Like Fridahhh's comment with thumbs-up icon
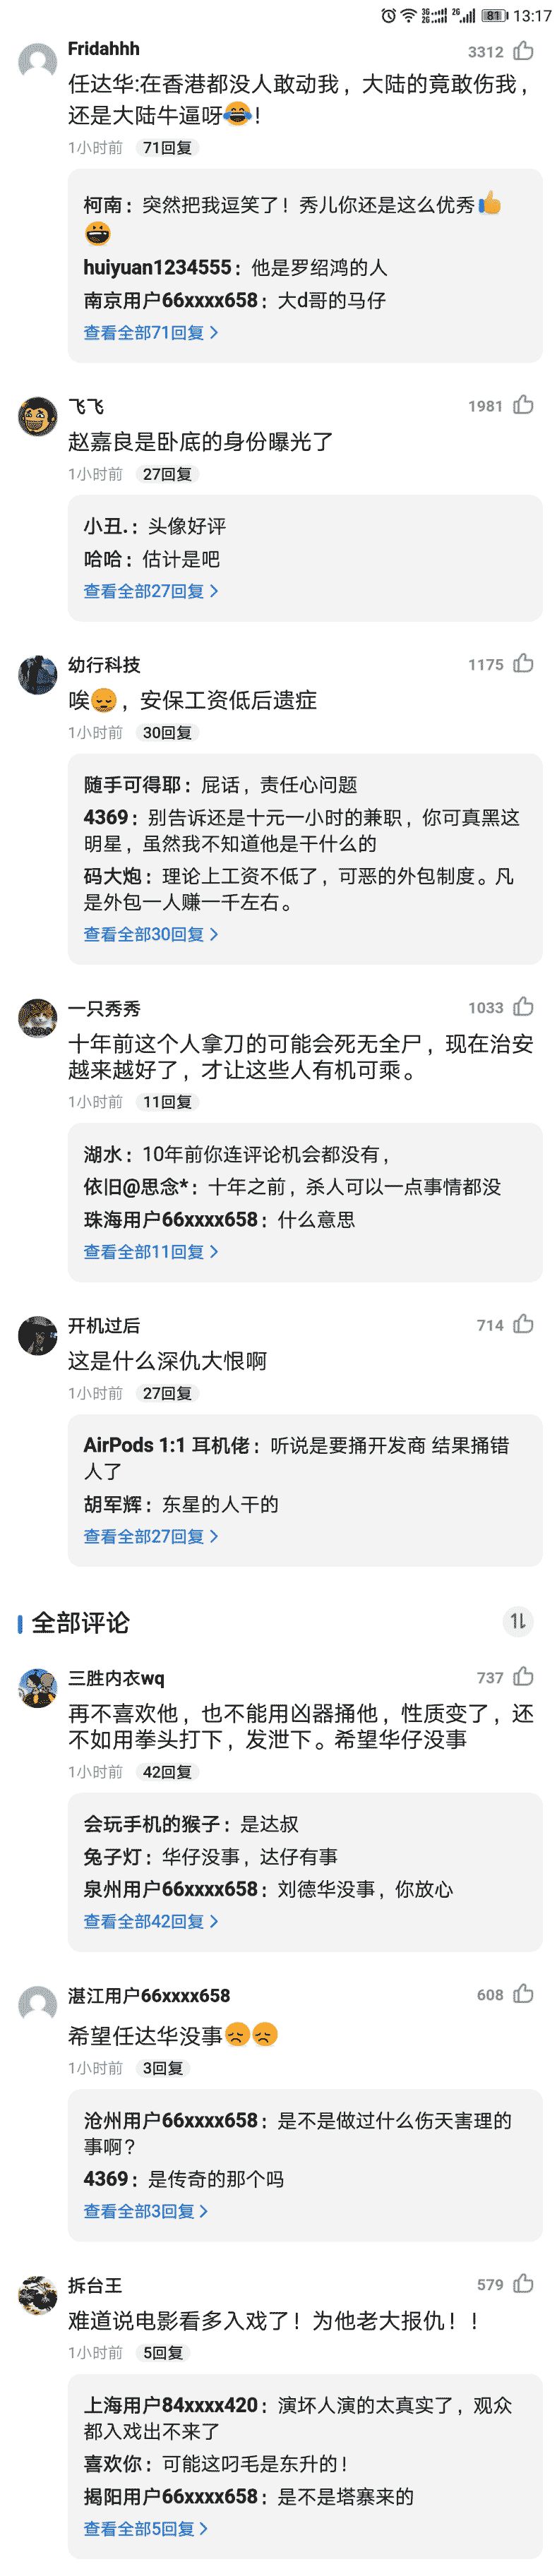The width and height of the screenshot is (557, 2576). pos(523,51)
